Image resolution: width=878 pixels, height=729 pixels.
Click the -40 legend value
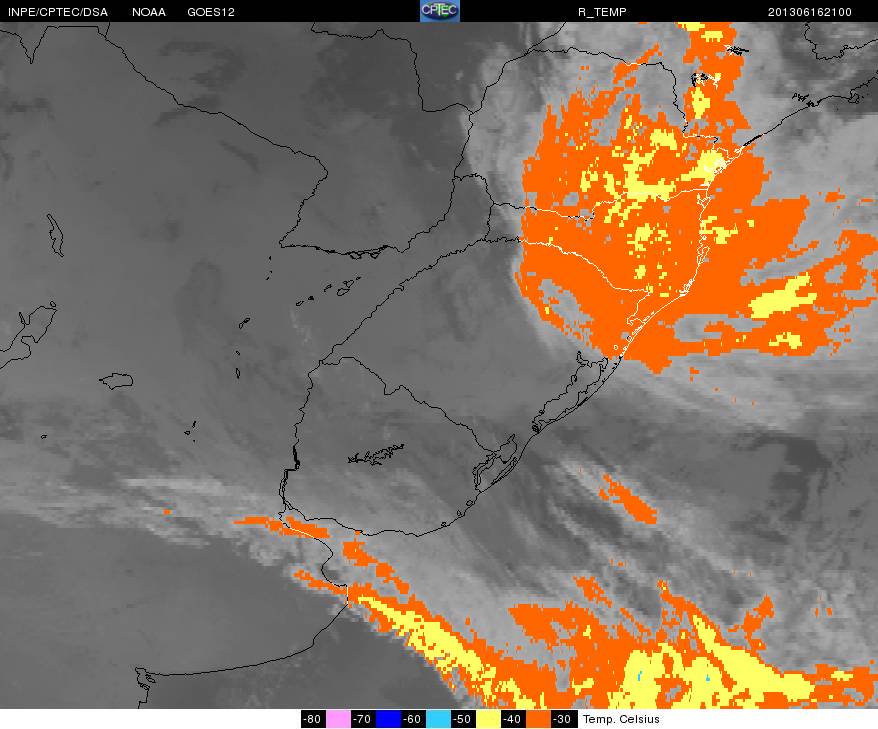(512, 719)
